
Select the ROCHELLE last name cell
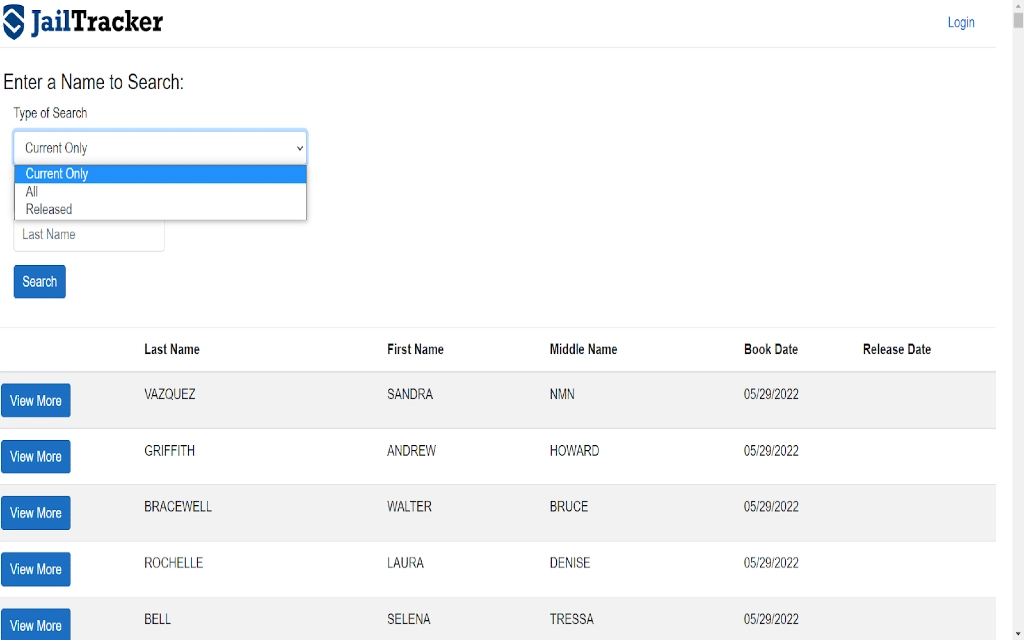174,563
